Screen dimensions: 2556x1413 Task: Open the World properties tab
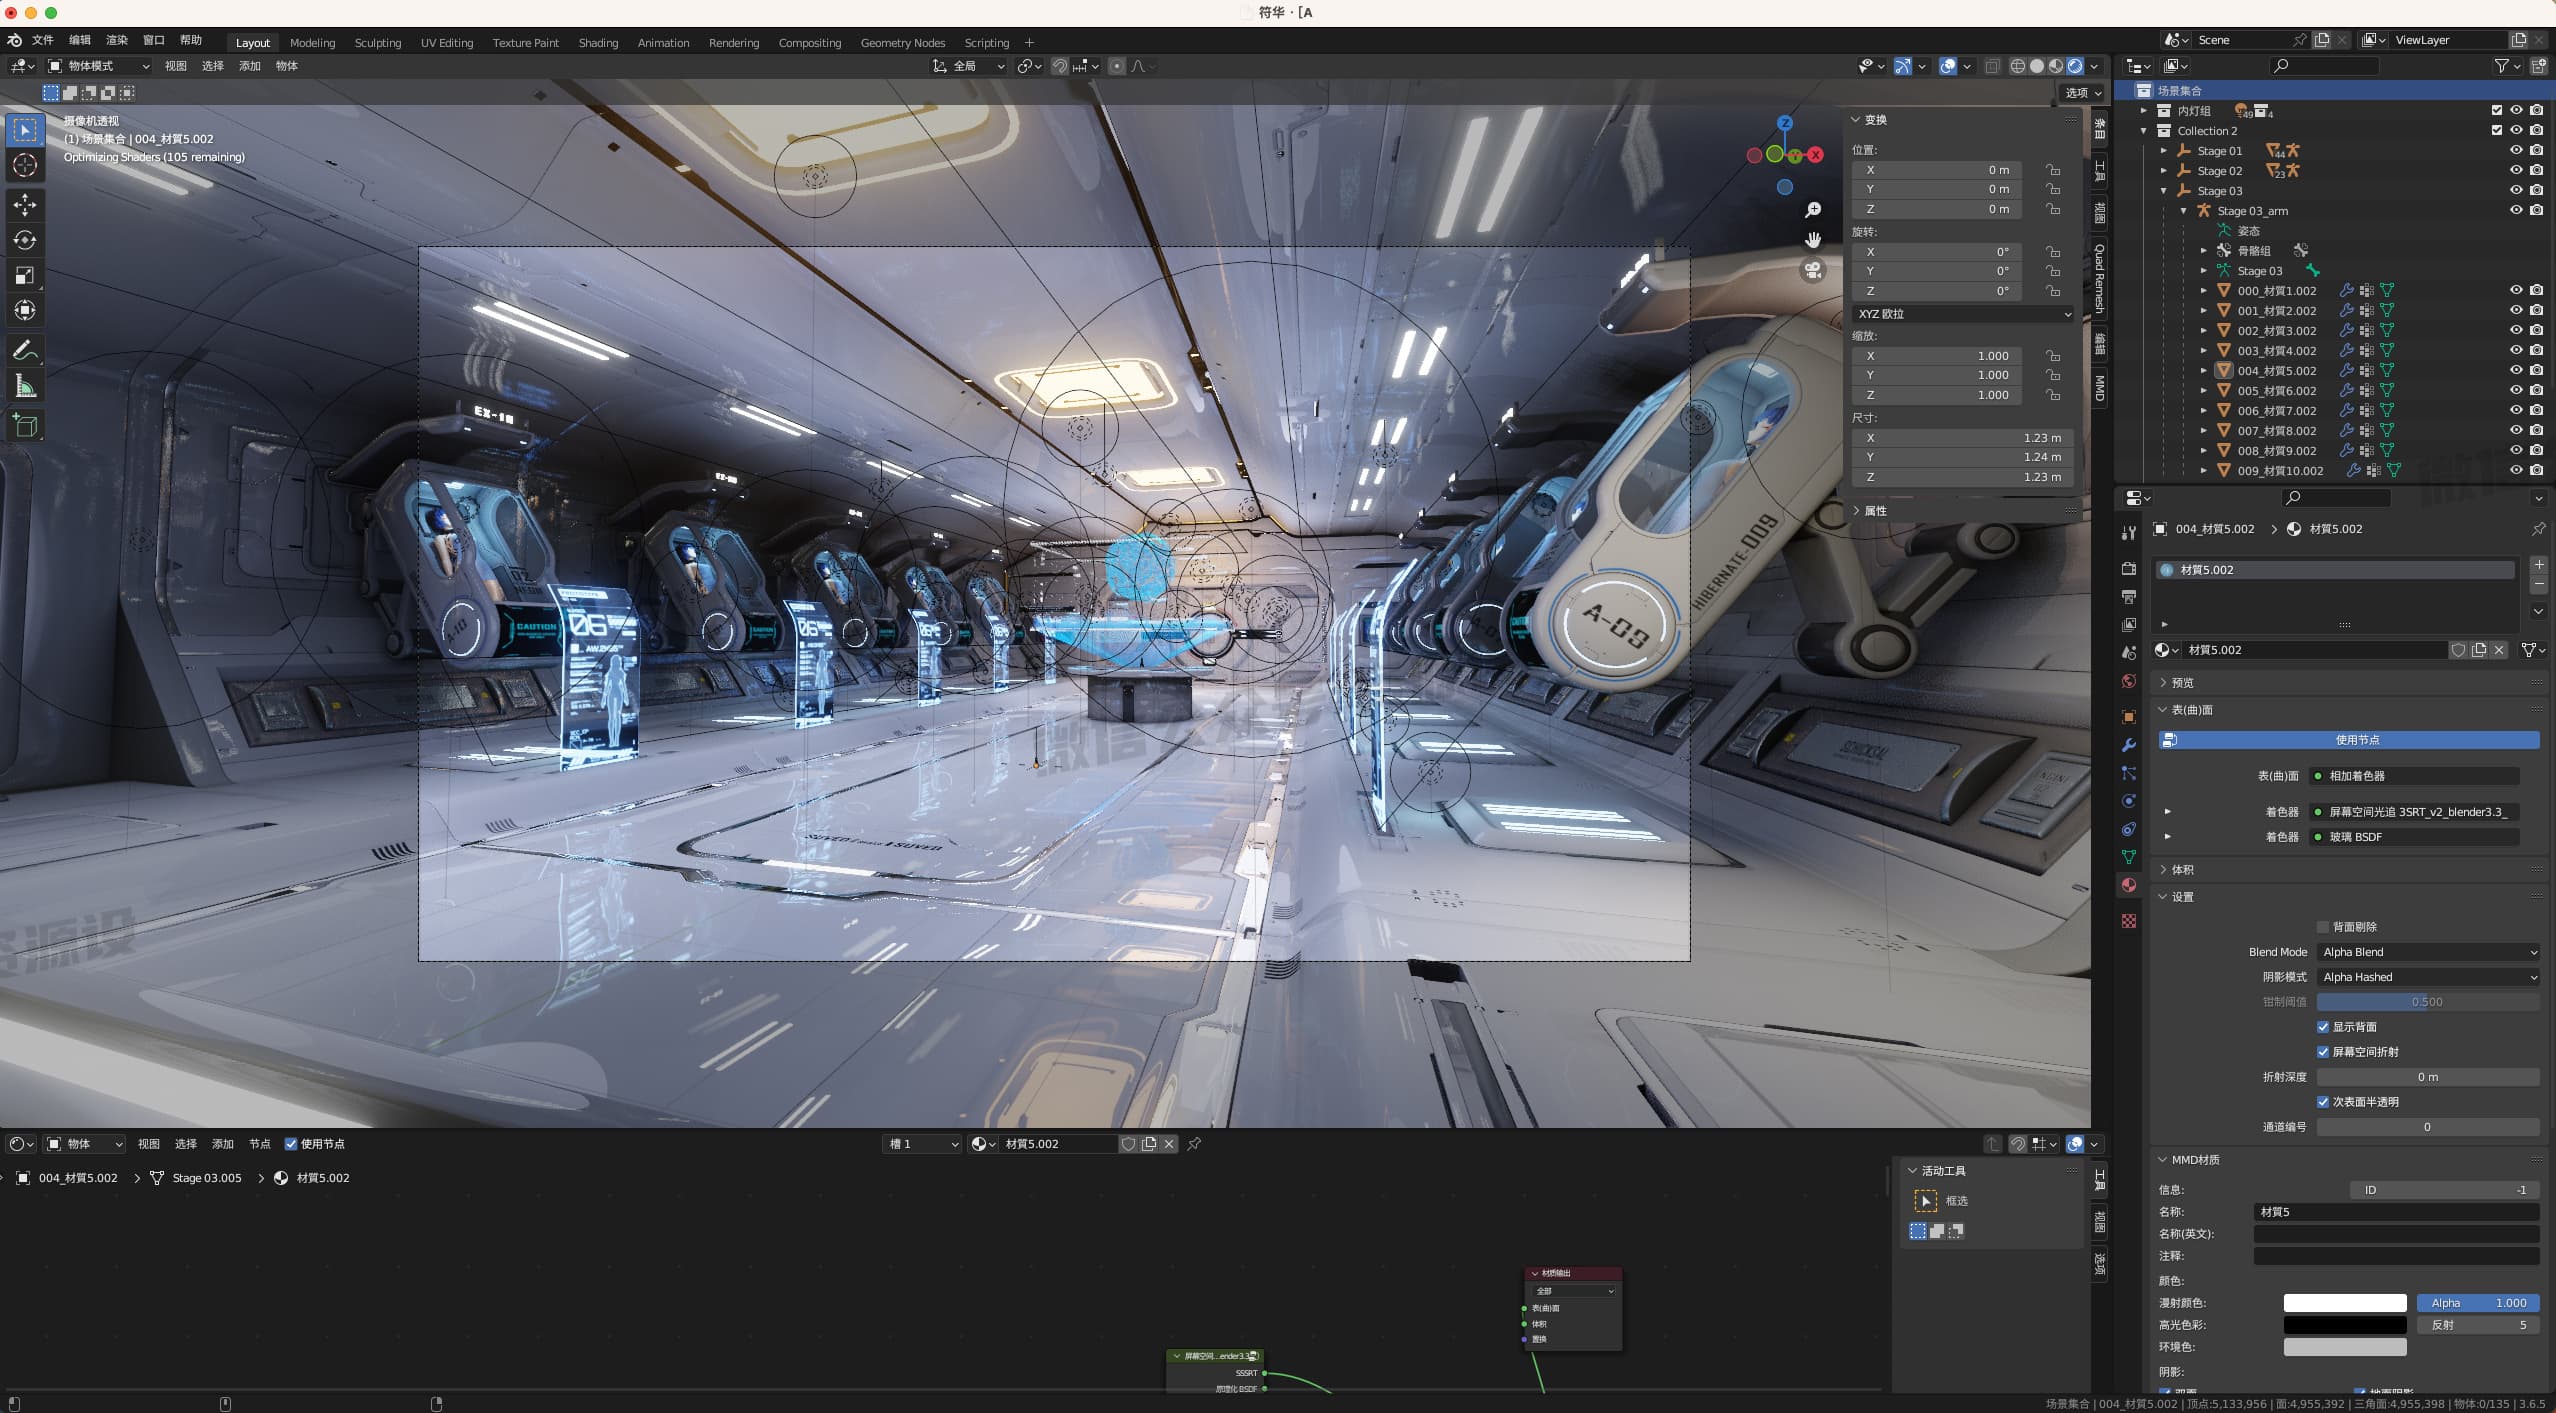[x=2129, y=681]
